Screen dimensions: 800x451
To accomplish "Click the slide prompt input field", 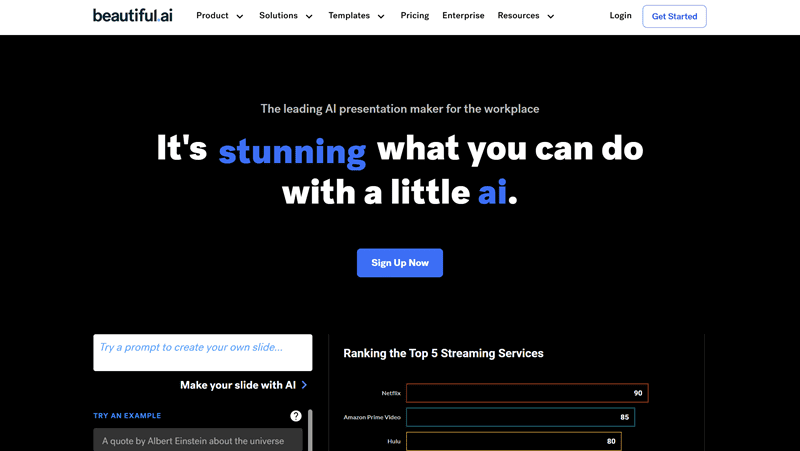I will pos(203,353).
